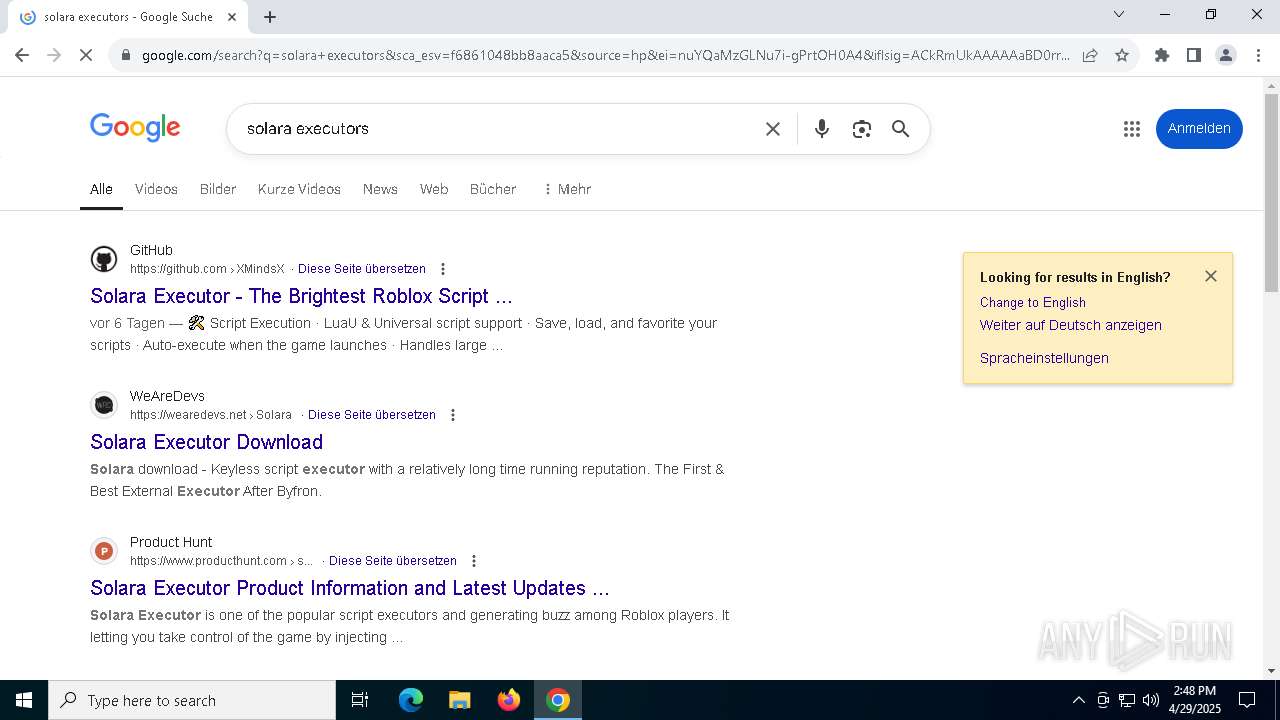Screen dimensions: 1280x720
Task: Open Solara Executor Brightest Roblox Script link
Action: point(301,296)
